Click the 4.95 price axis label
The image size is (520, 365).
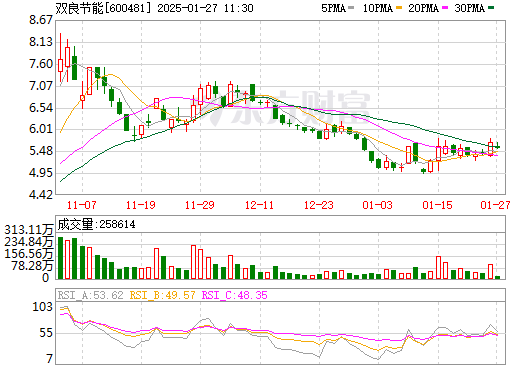[41, 173]
